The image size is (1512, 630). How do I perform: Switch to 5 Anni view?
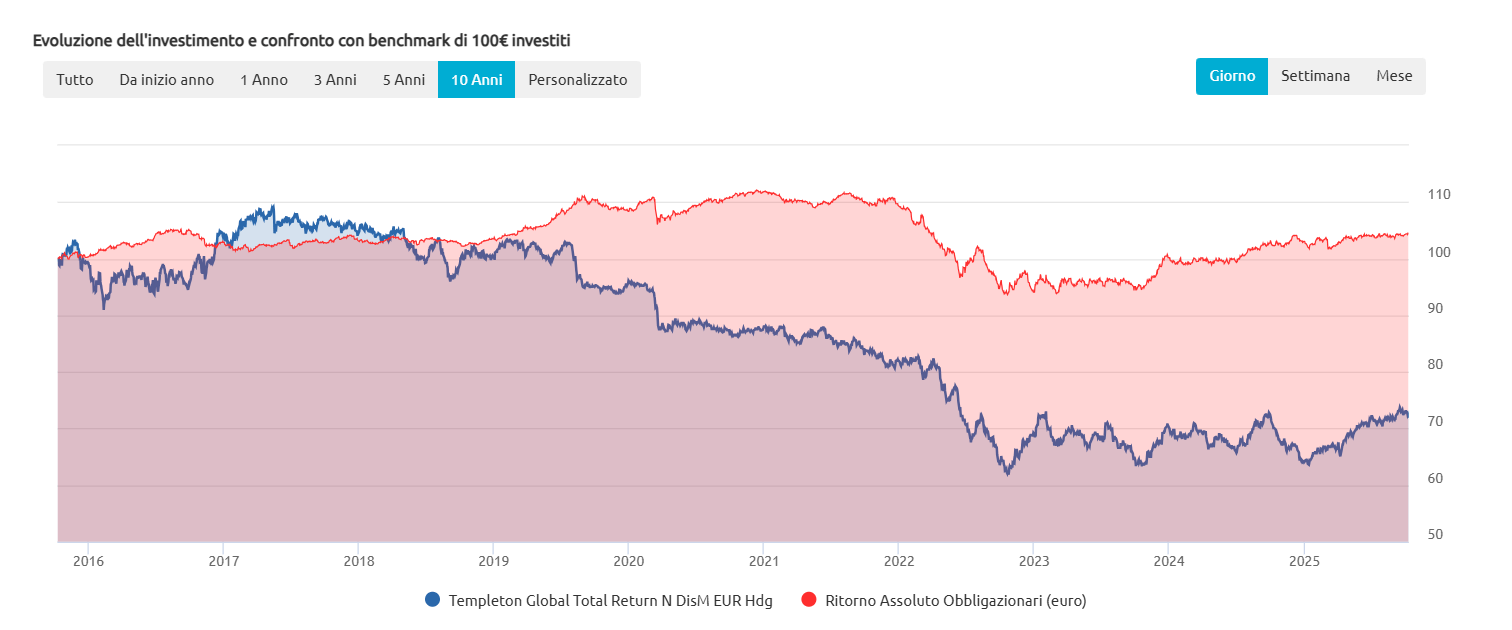point(404,80)
